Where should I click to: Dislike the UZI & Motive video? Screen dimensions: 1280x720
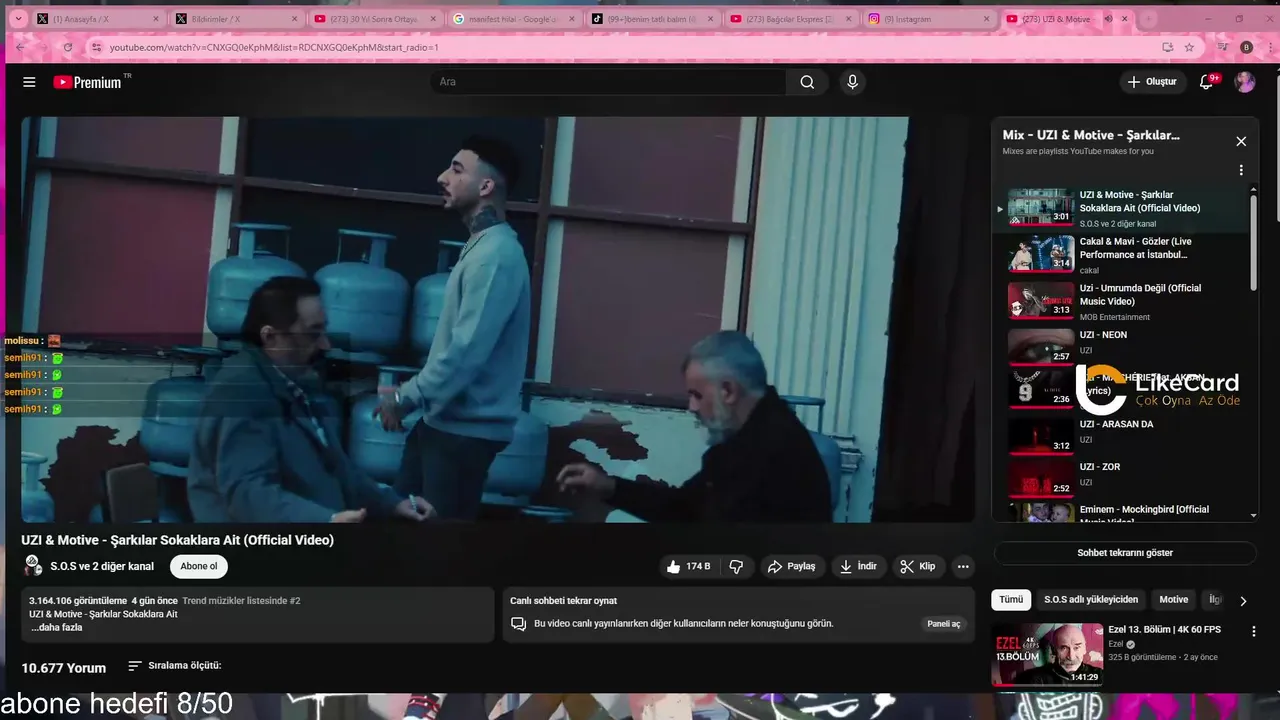[x=736, y=566]
